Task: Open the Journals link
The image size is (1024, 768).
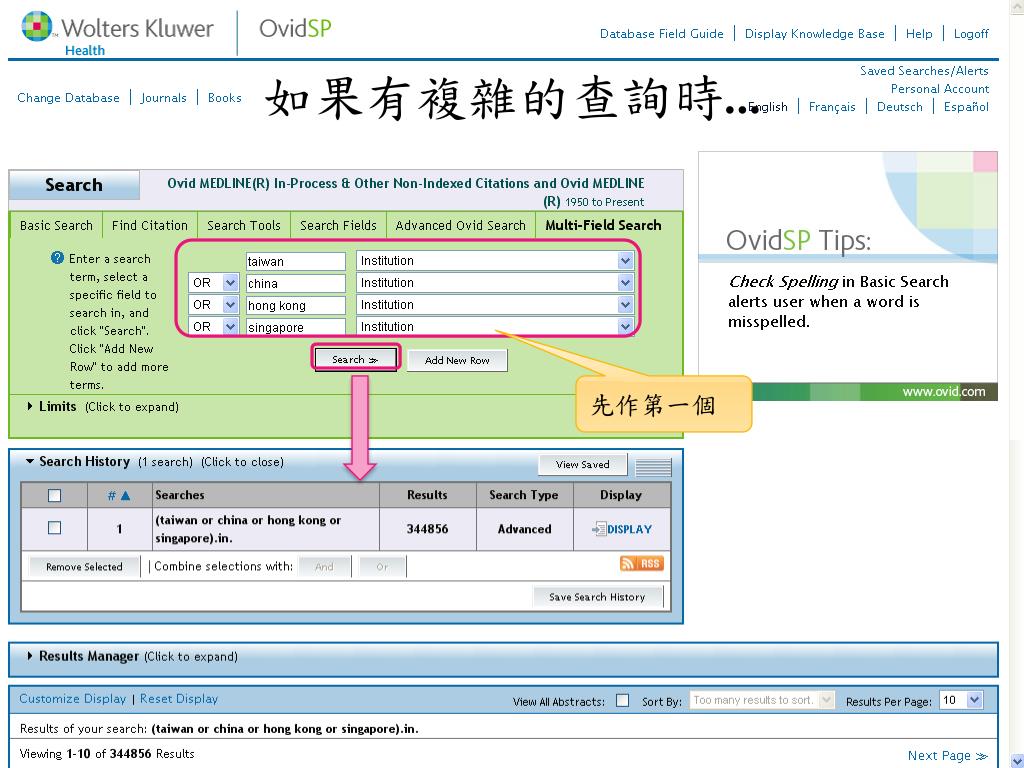Action: tap(163, 98)
